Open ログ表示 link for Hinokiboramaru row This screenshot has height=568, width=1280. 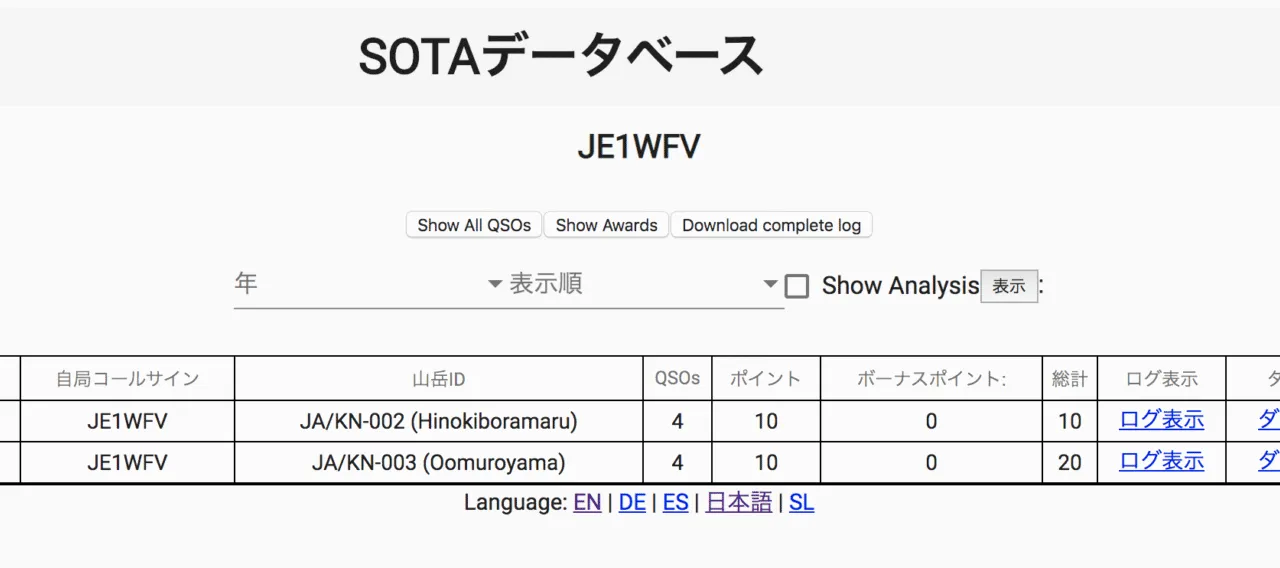pyautogui.click(x=1161, y=421)
